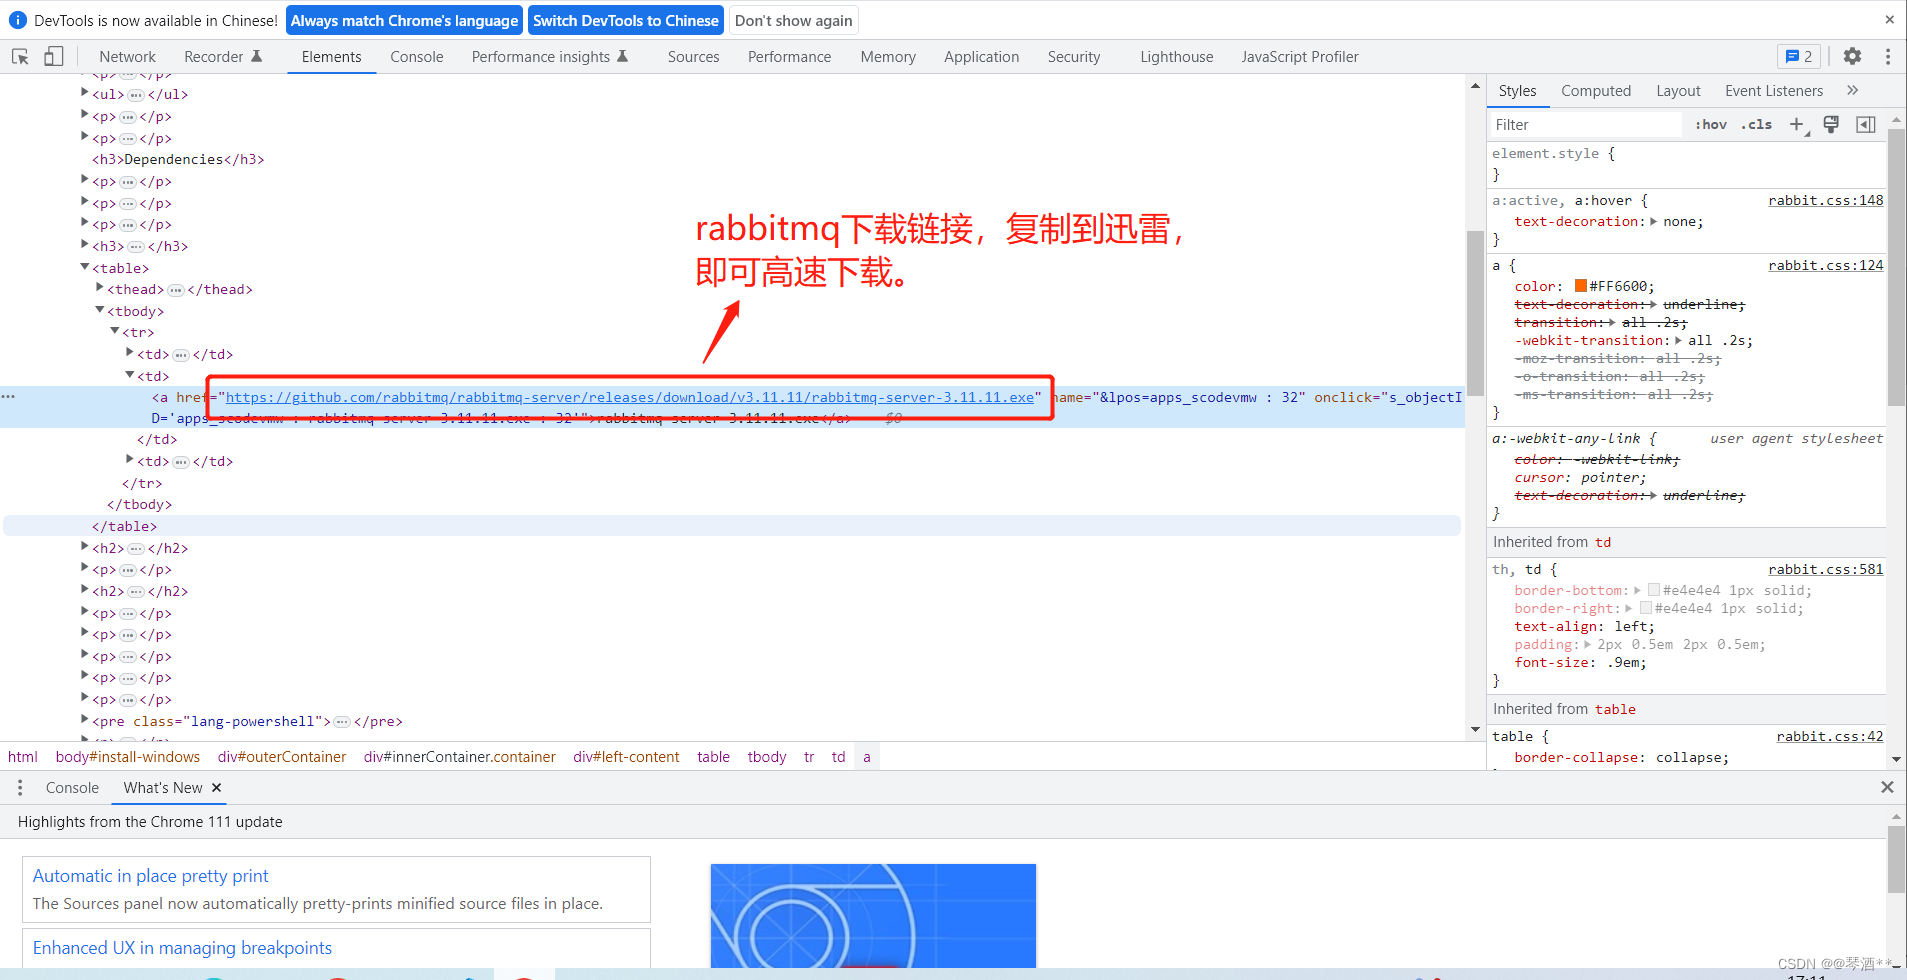Collapse the tbody element node
The image size is (1907, 980).
[100, 311]
